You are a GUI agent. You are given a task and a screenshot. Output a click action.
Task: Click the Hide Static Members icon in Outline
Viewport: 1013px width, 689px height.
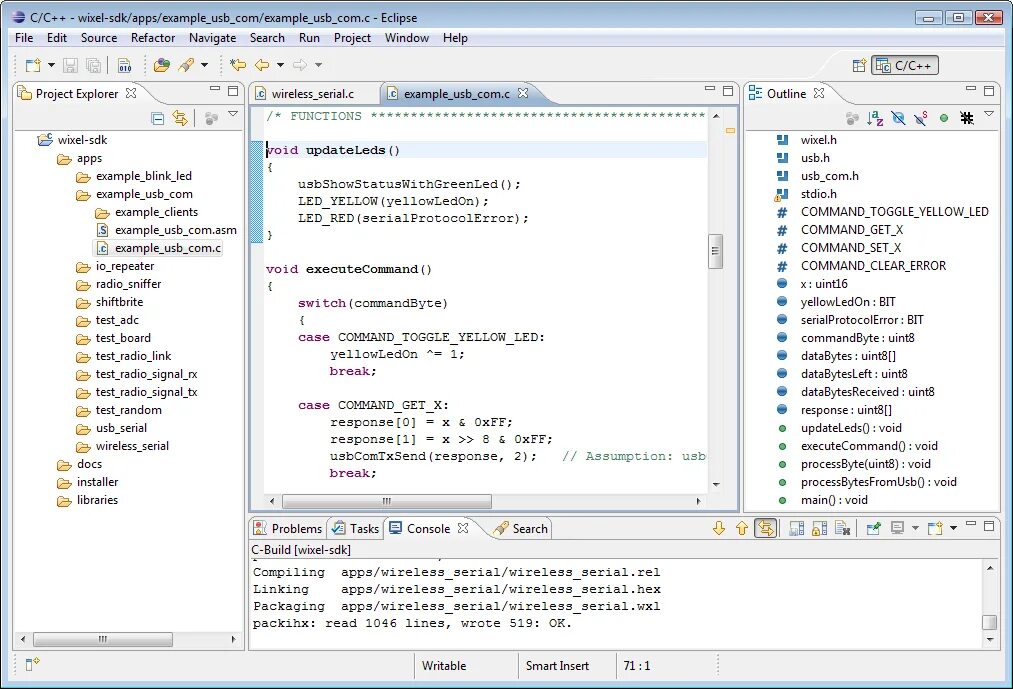(x=921, y=118)
